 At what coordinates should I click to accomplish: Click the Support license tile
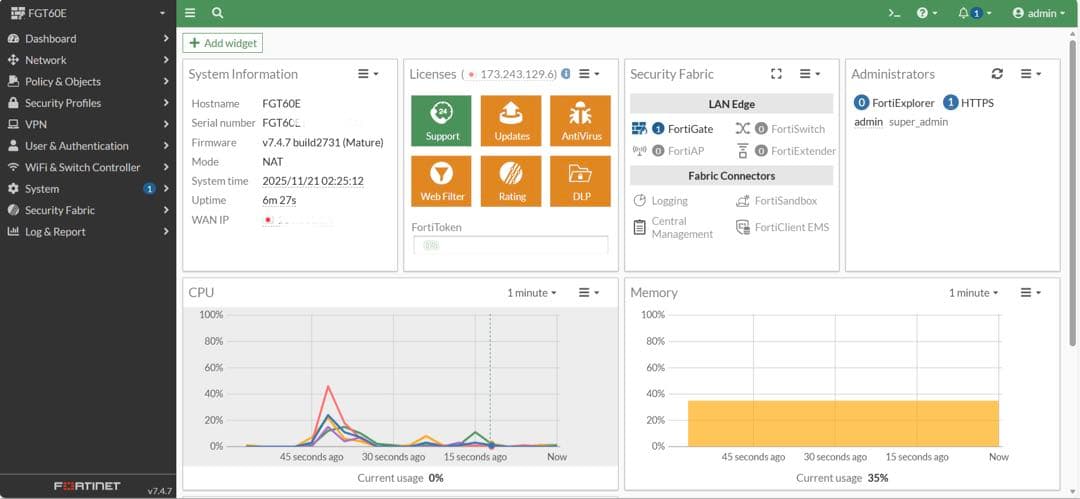442,121
